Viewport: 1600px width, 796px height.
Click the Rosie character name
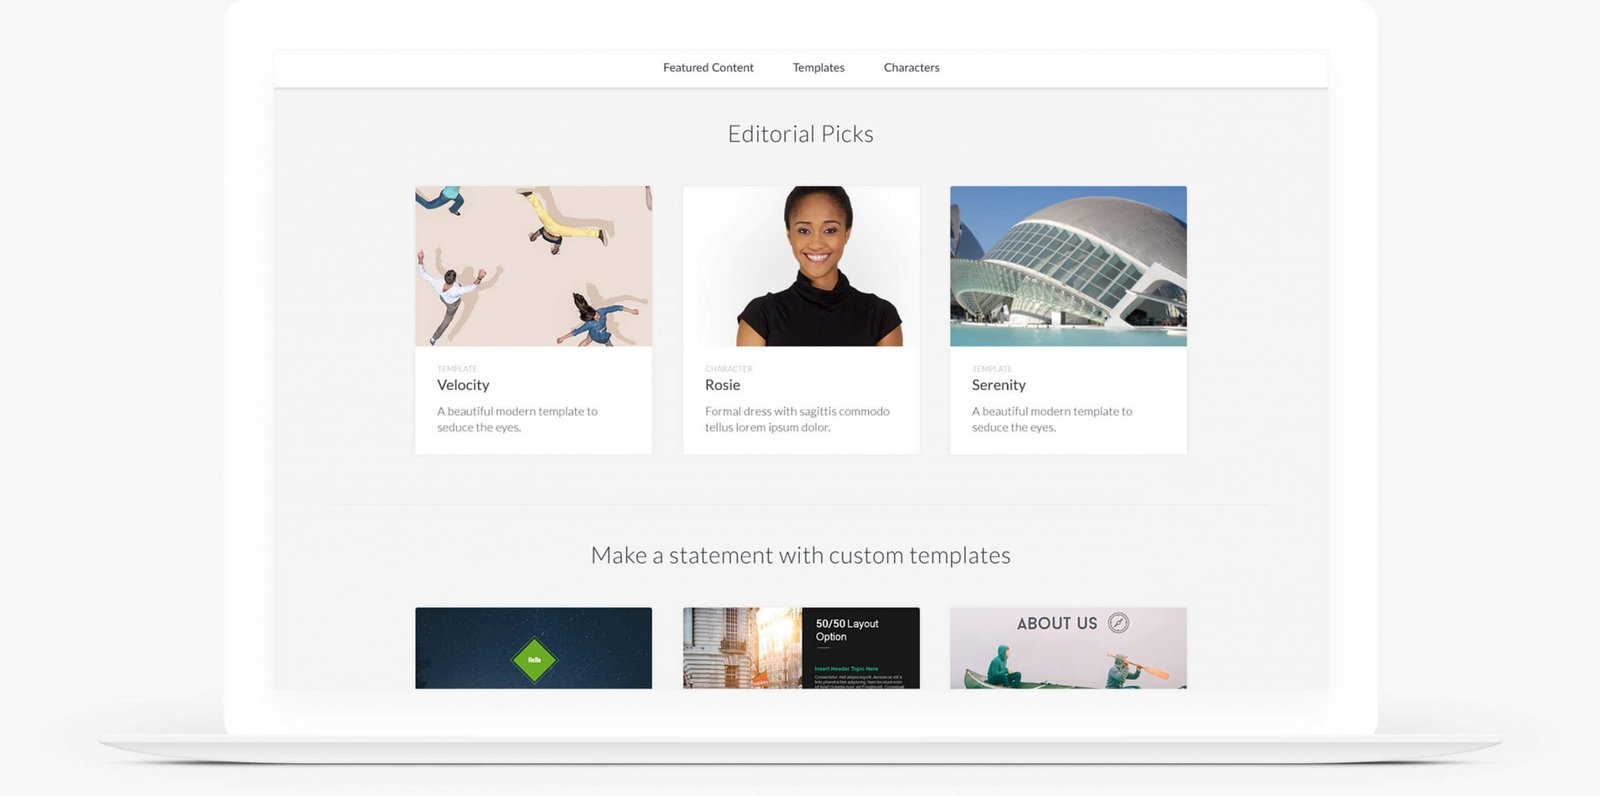pos(722,385)
